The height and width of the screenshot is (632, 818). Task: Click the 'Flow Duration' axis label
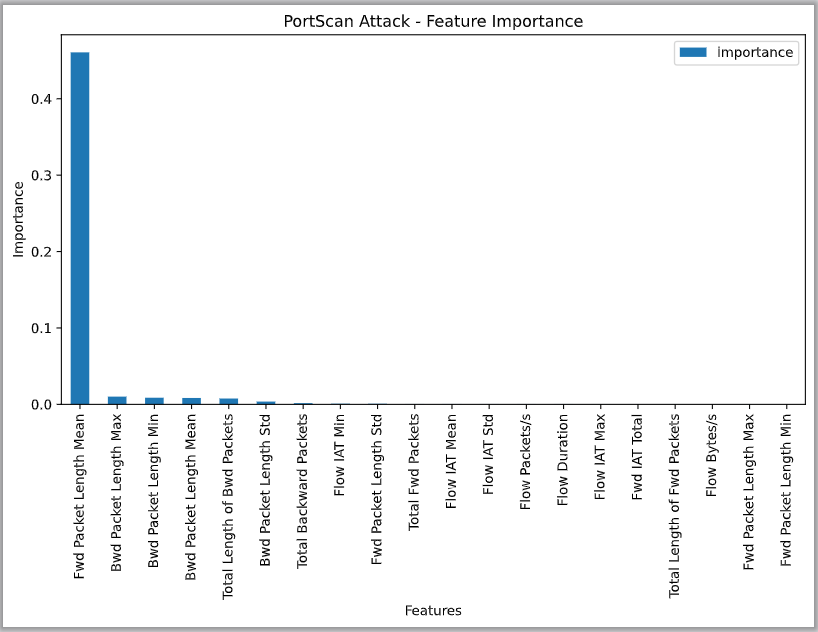562,460
